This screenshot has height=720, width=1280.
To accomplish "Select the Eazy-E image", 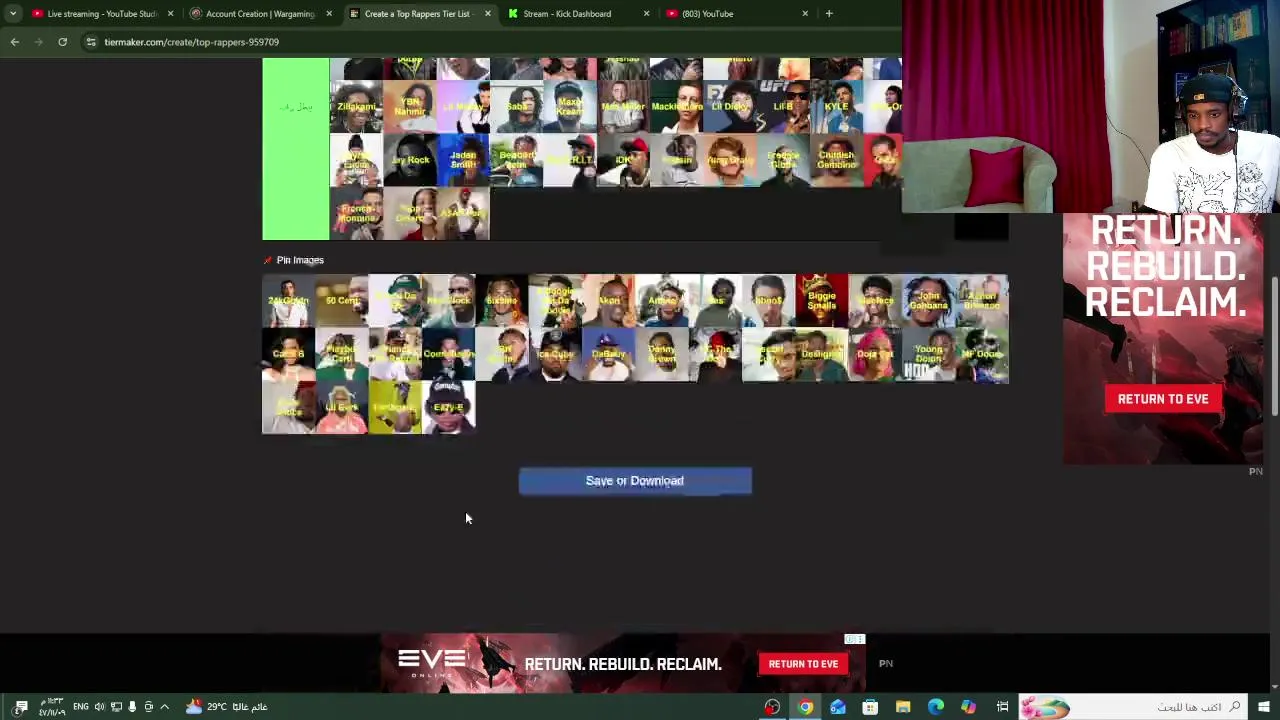I will point(449,408).
